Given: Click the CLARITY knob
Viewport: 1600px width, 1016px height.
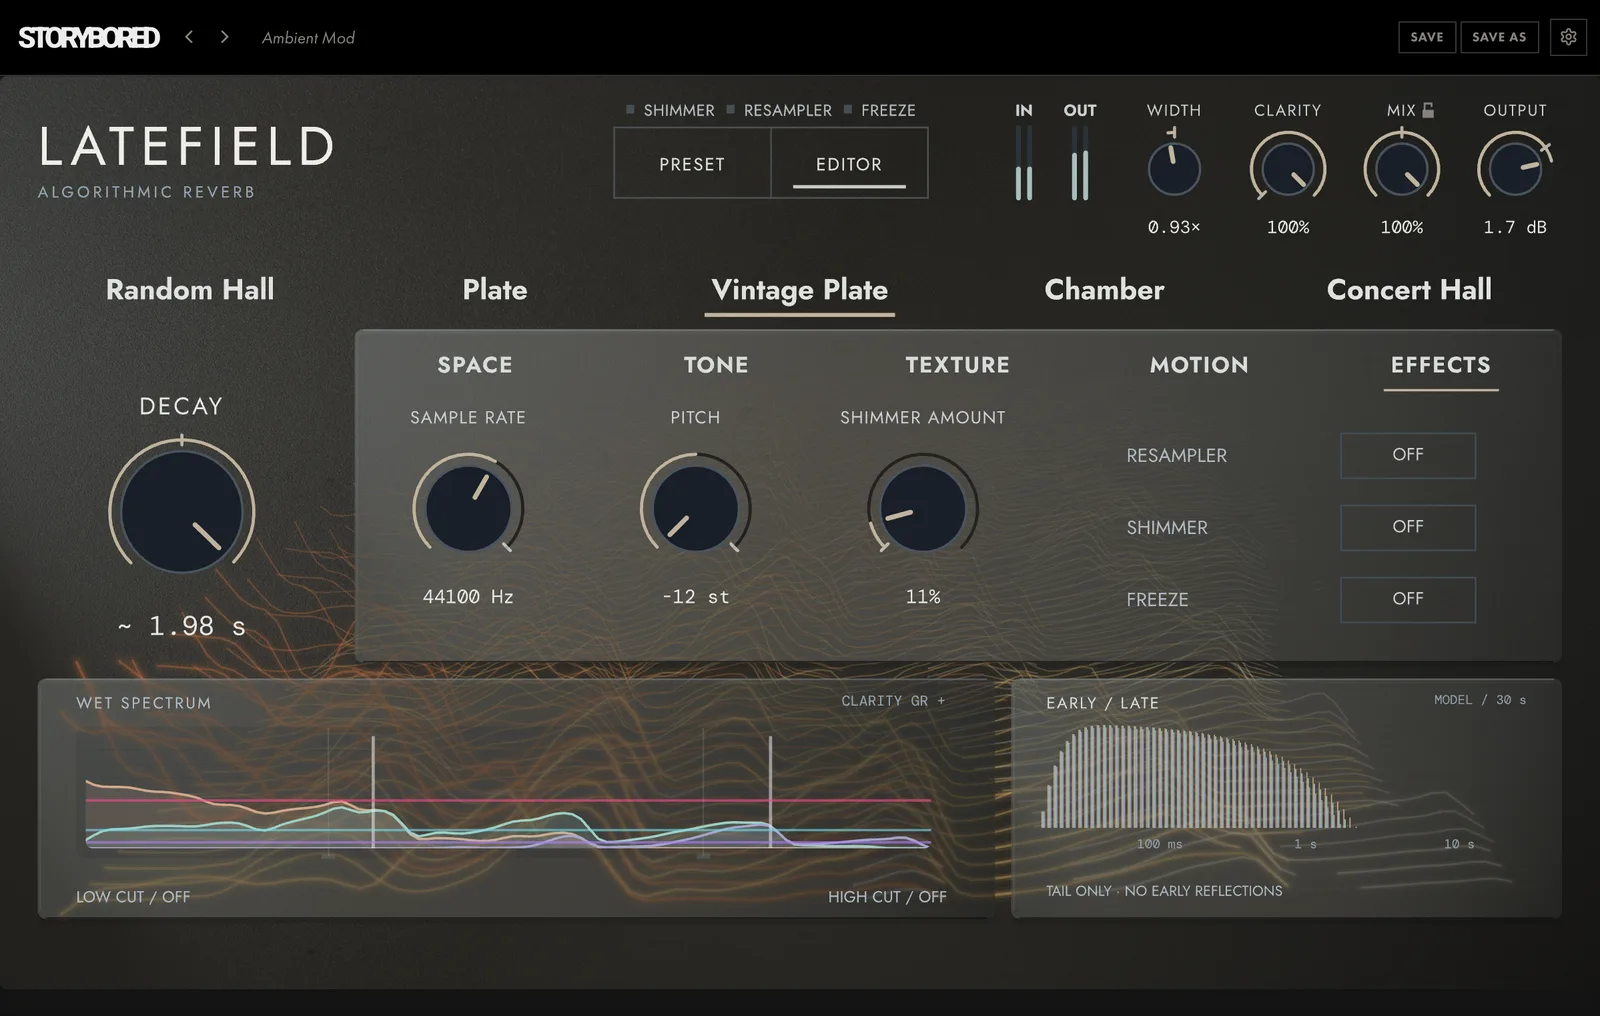Looking at the screenshot, I should 1288,168.
